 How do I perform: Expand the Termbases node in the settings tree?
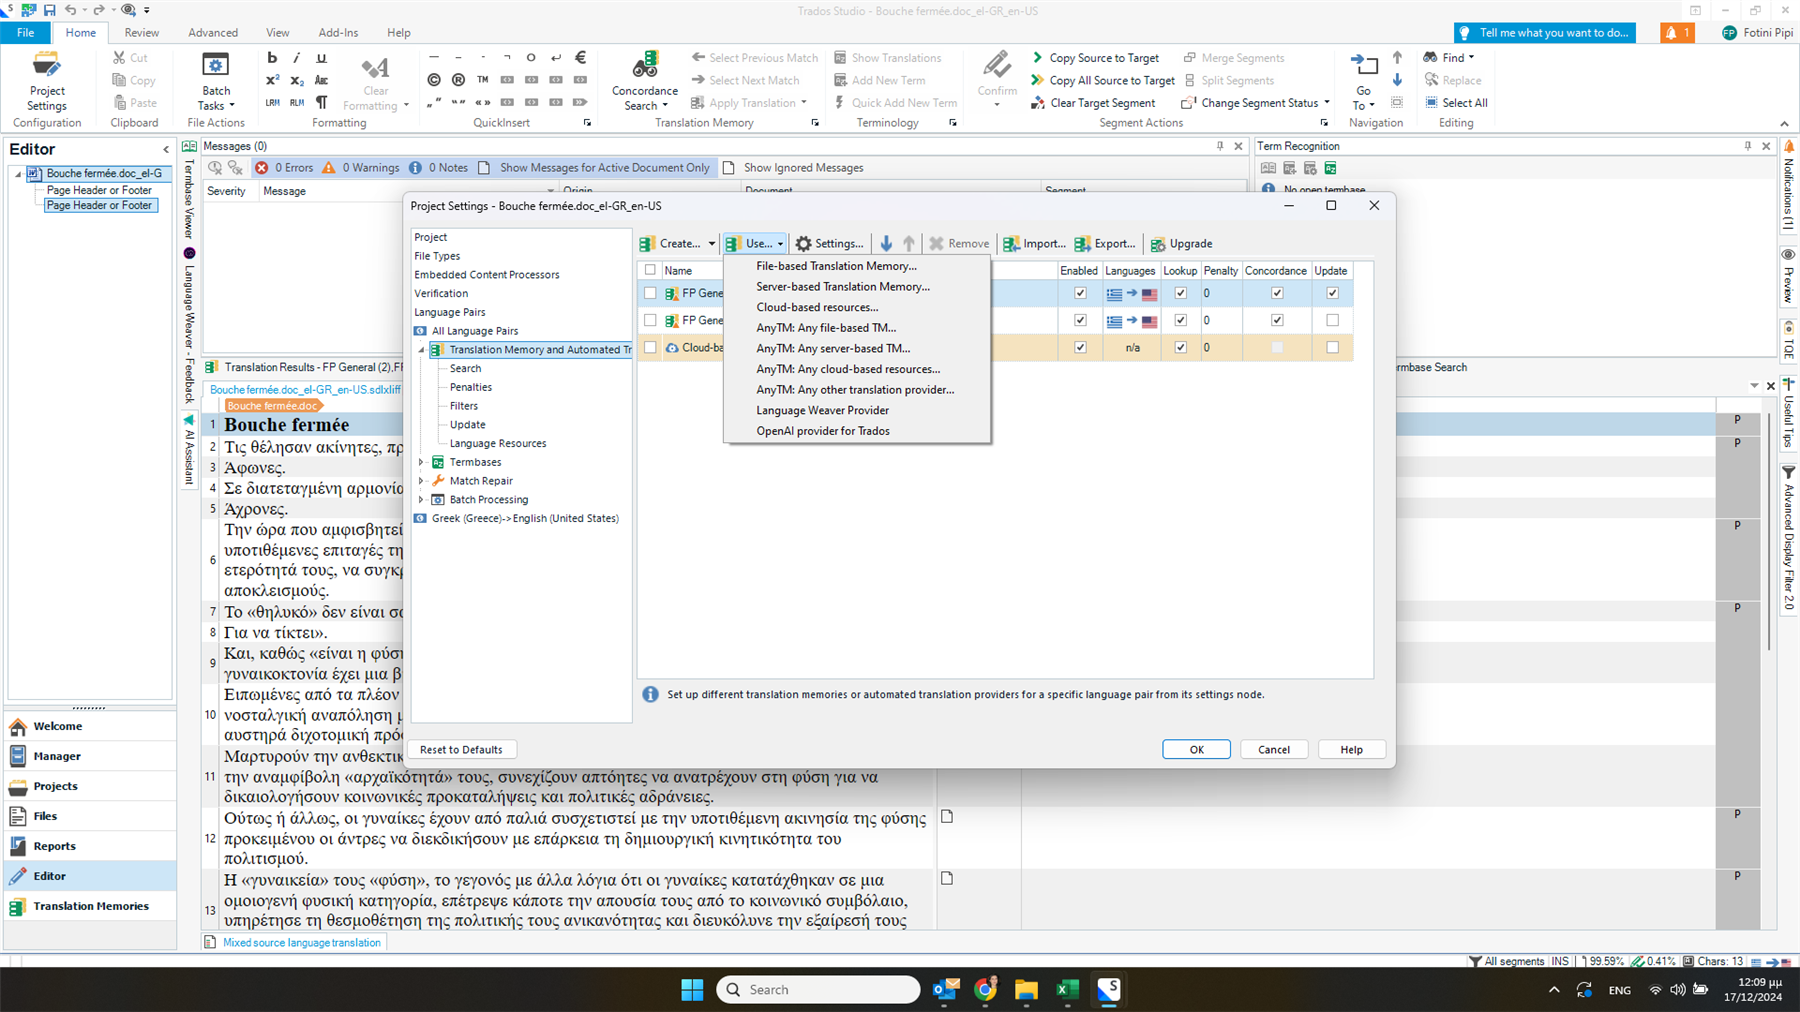coord(423,462)
